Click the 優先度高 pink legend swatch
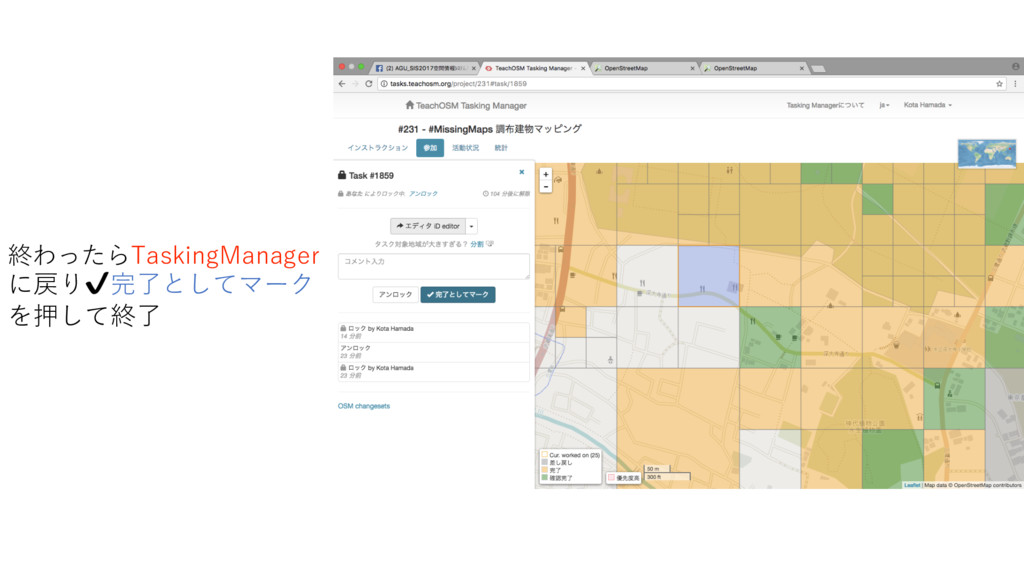The image size is (1024, 576). (611, 477)
